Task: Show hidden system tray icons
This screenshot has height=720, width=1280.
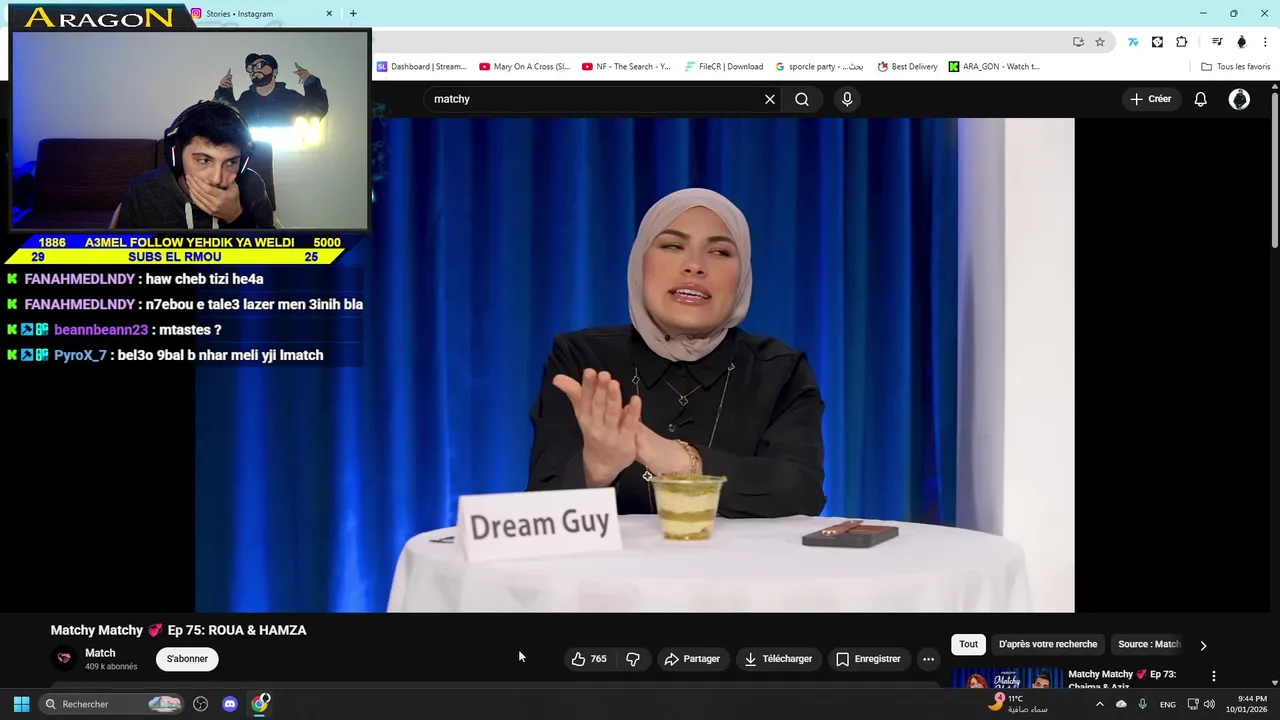Action: pos(1099,704)
